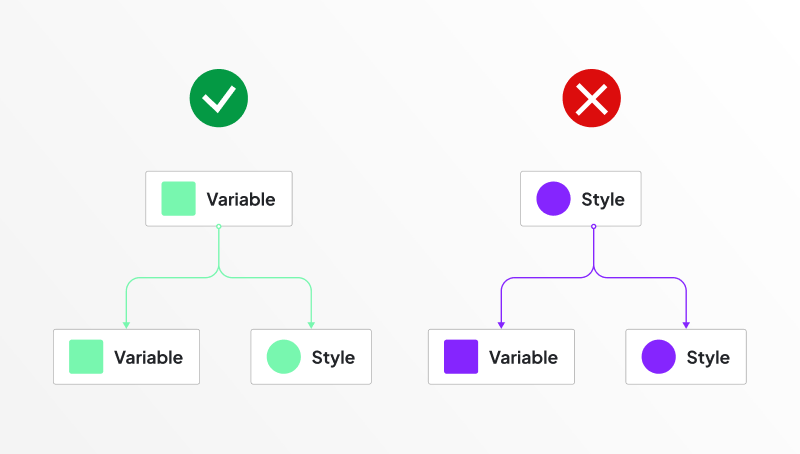Click the red X circle icon
The width and height of the screenshot is (800, 454).
click(591, 98)
